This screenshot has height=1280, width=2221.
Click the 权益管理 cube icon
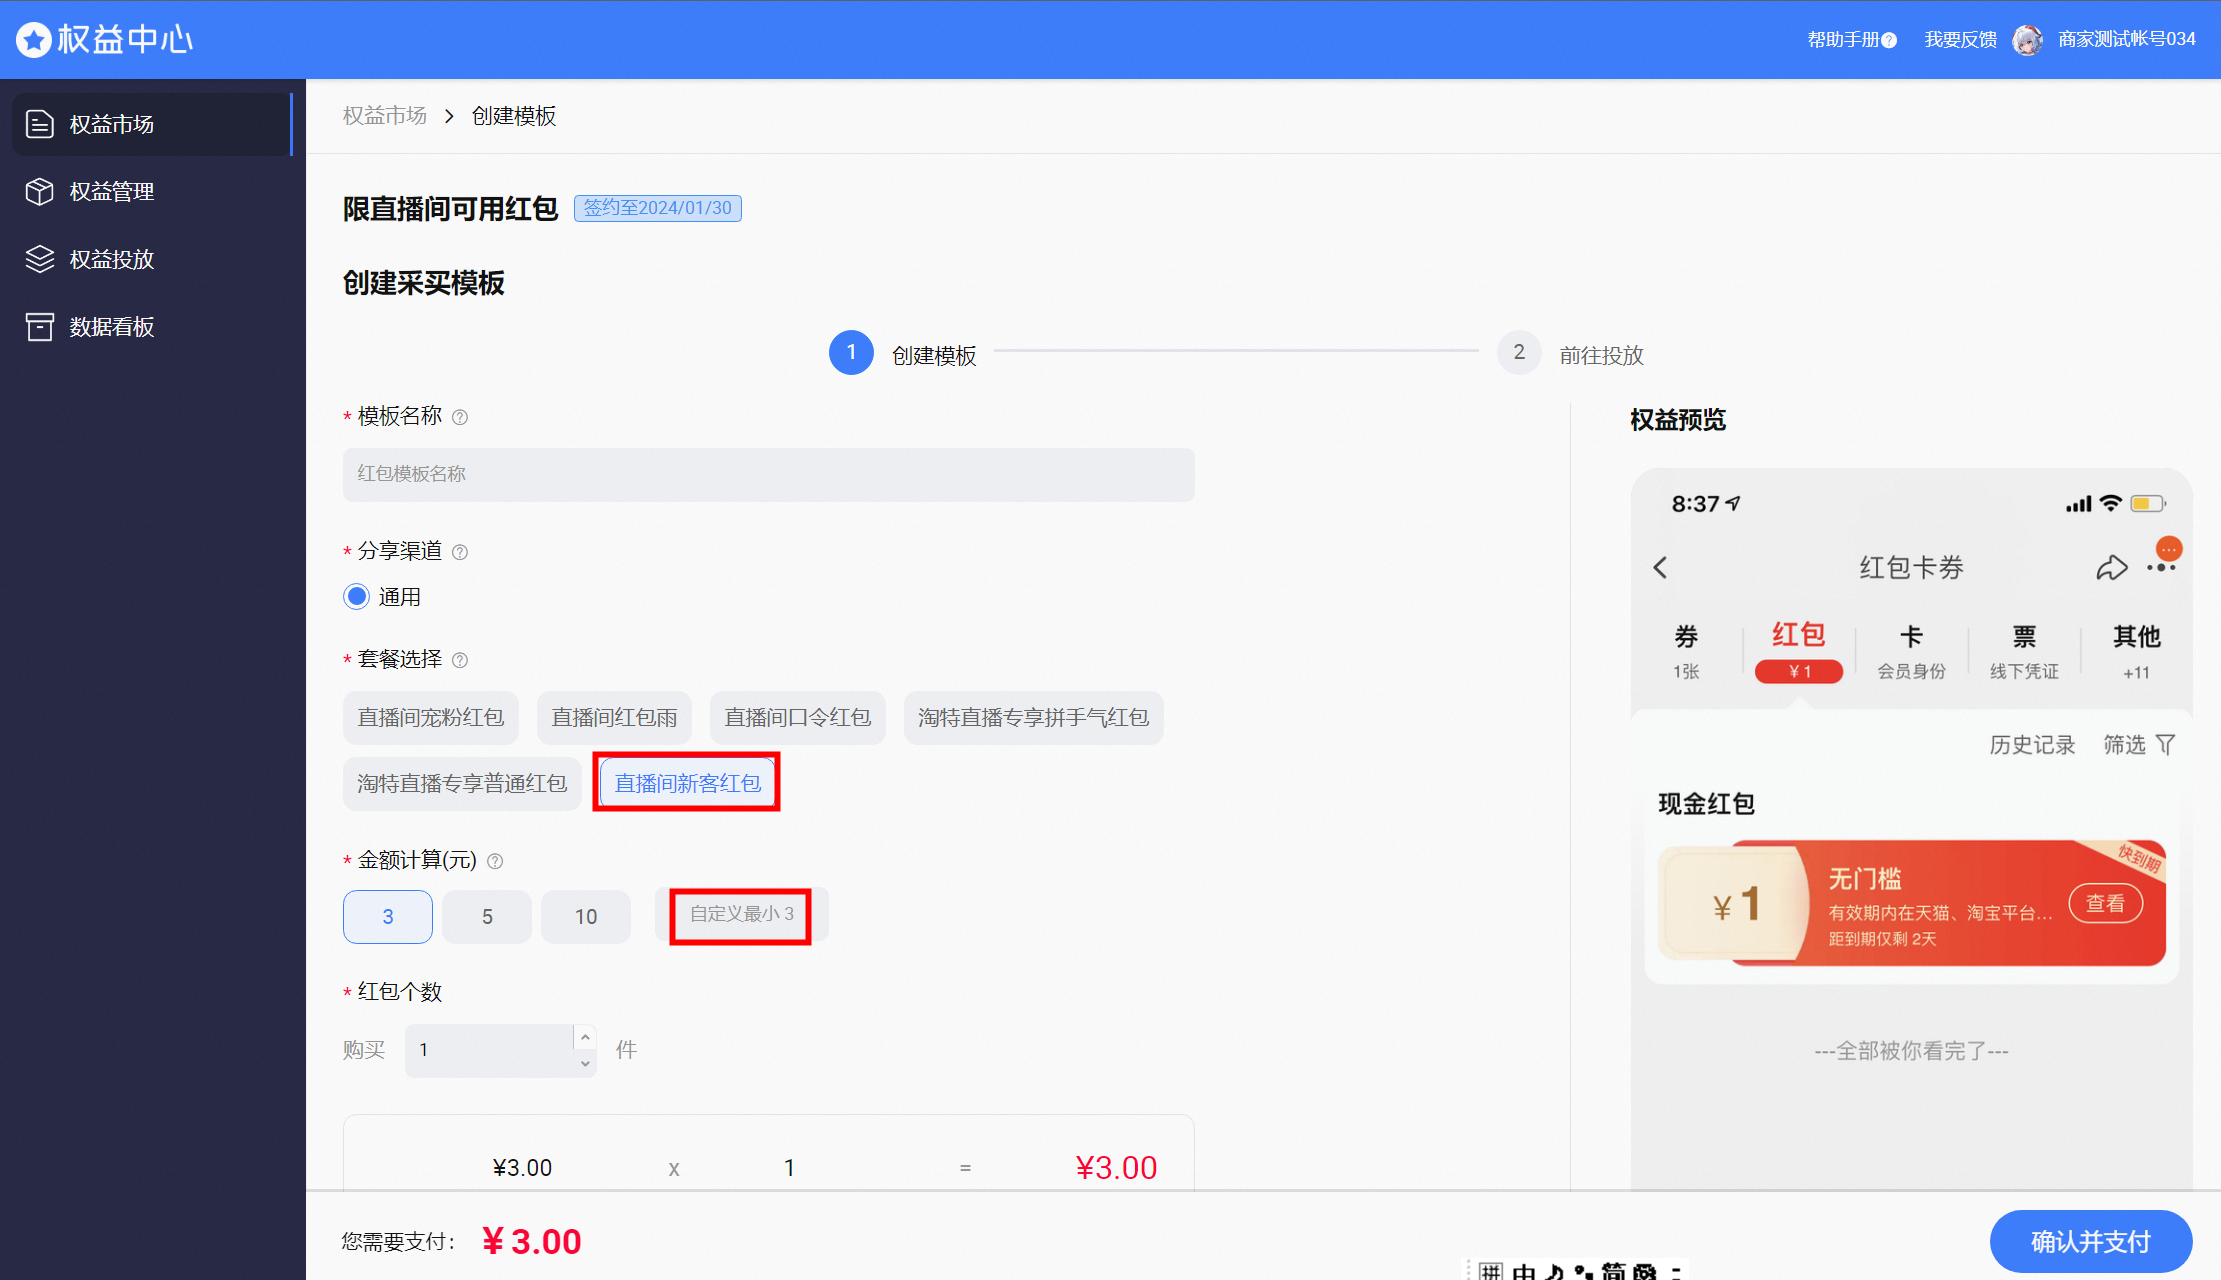(39, 191)
